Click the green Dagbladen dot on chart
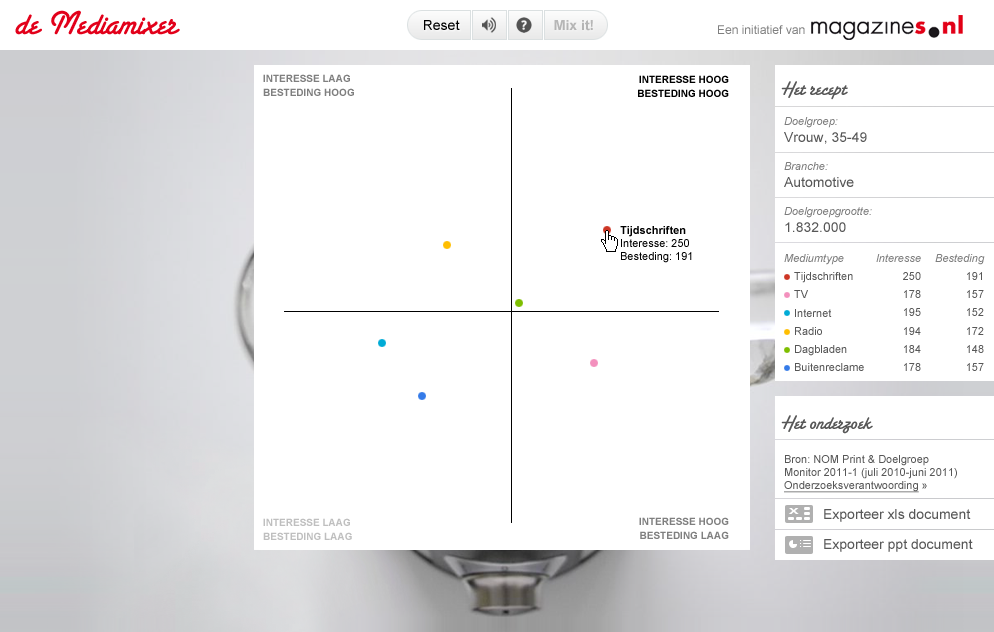The image size is (994, 632). 519,303
